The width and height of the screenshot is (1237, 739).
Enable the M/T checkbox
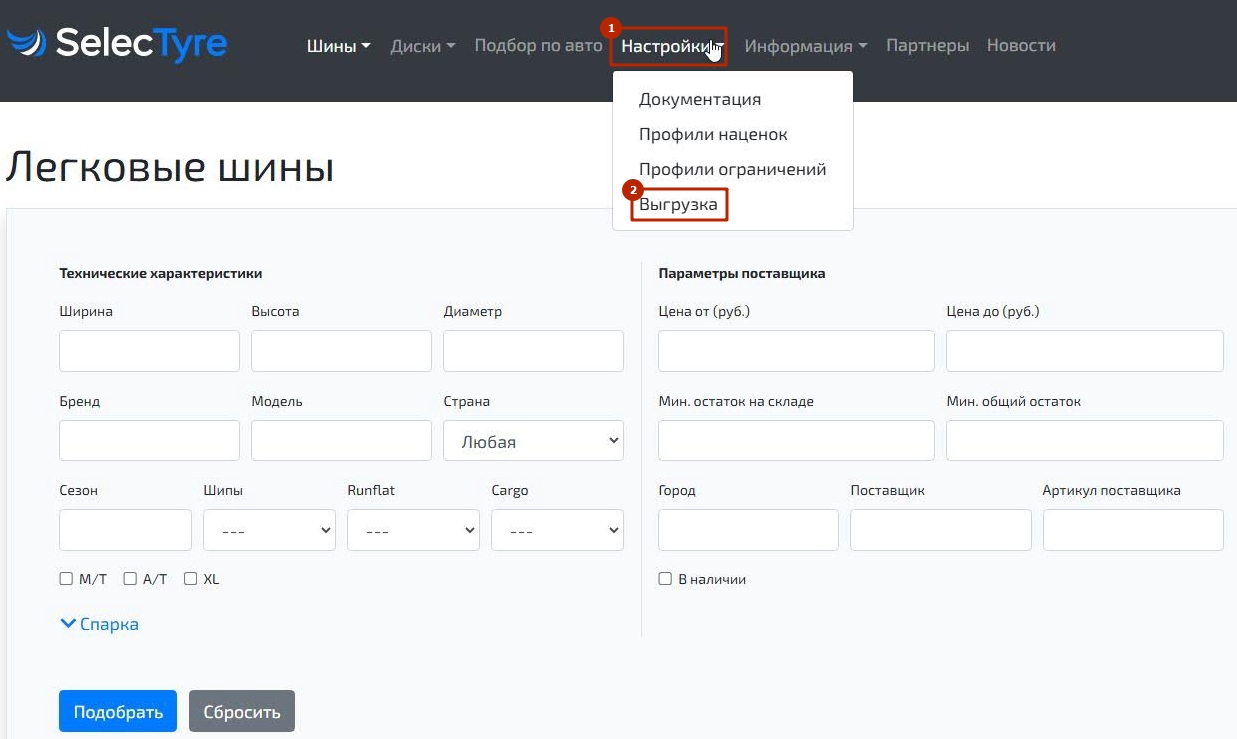[66, 579]
